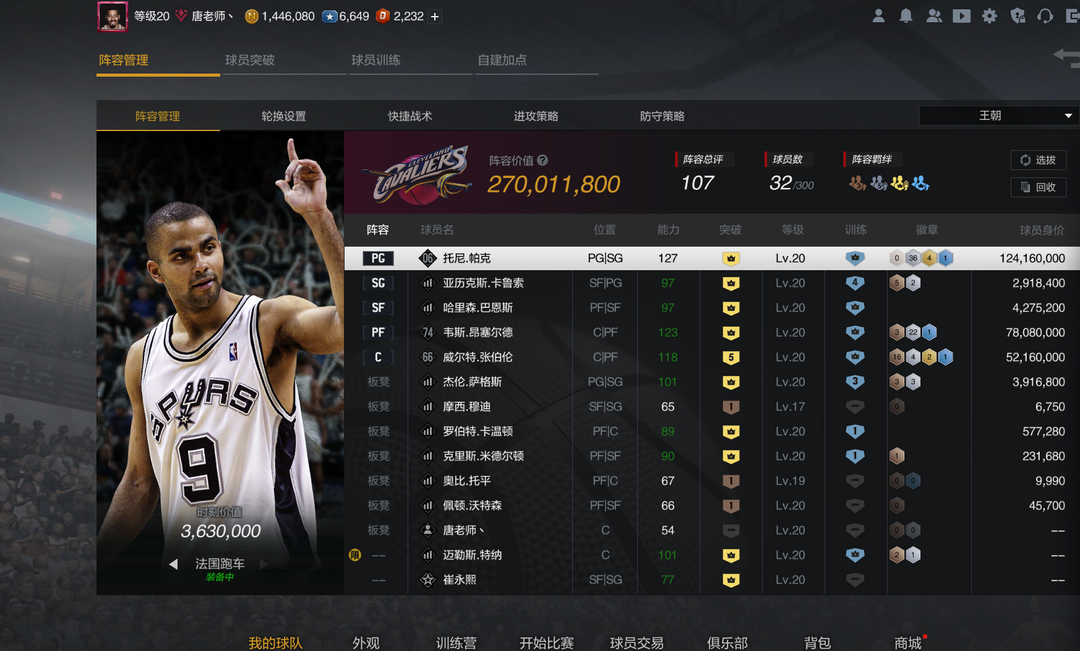Select the 进攻策略 tab

[536, 116]
